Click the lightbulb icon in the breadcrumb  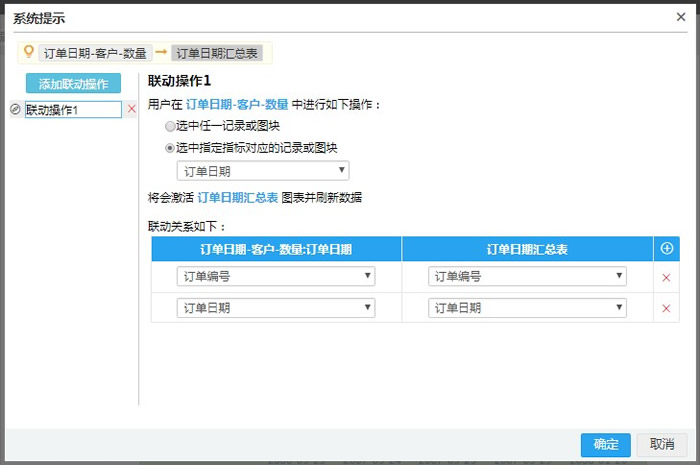click(x=29, y=52)
